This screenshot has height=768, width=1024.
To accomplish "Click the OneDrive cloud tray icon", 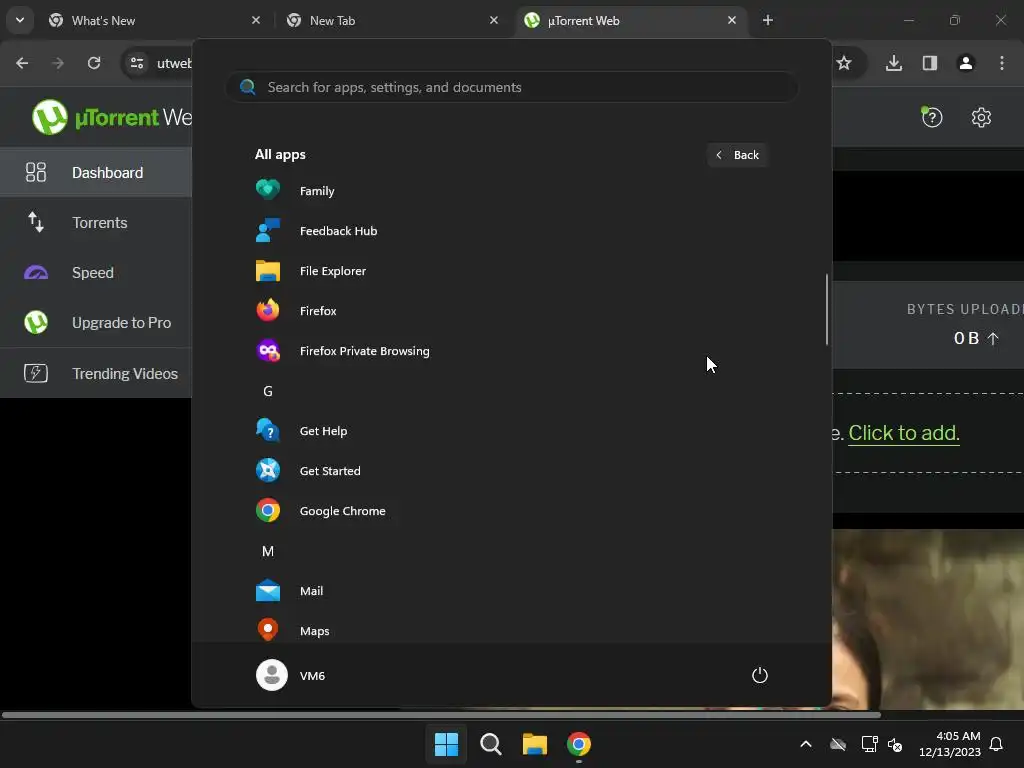I will [838, 744].
